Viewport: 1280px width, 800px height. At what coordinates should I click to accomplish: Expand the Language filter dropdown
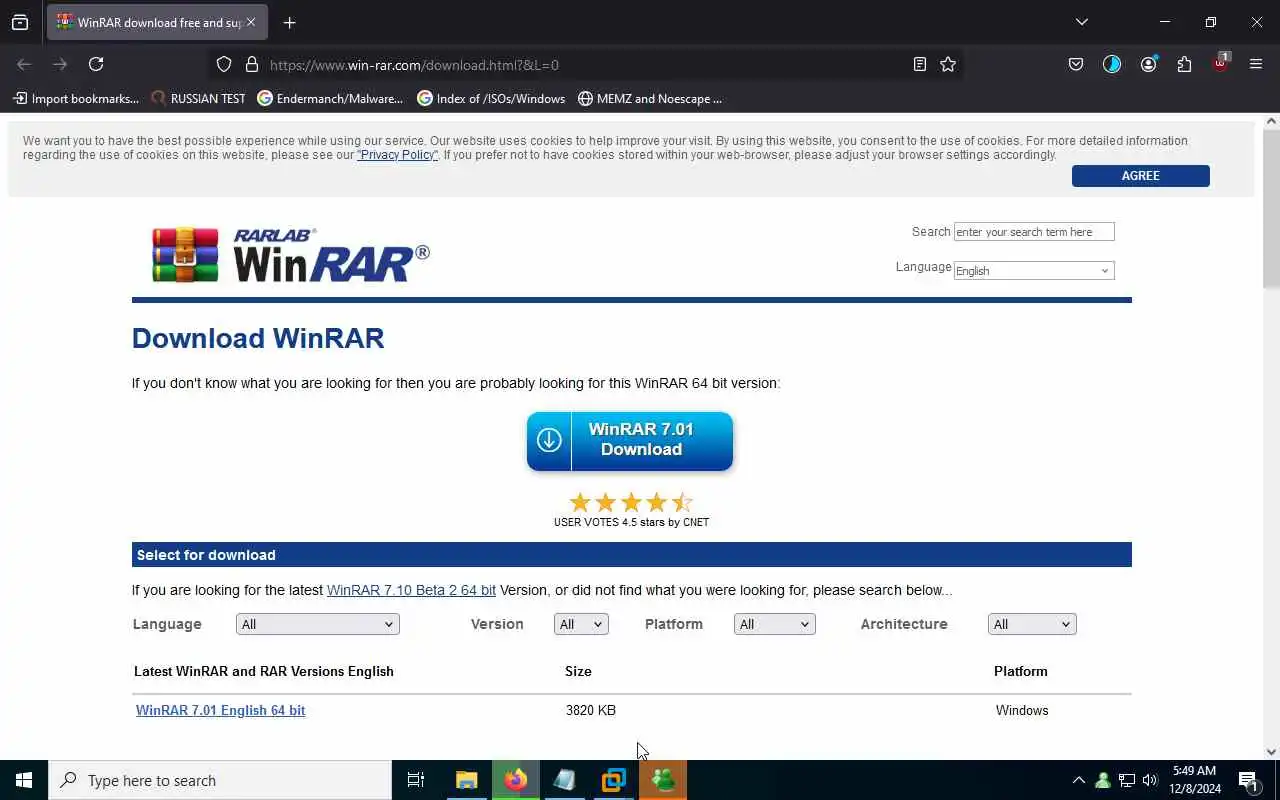[x=318, y=624]
